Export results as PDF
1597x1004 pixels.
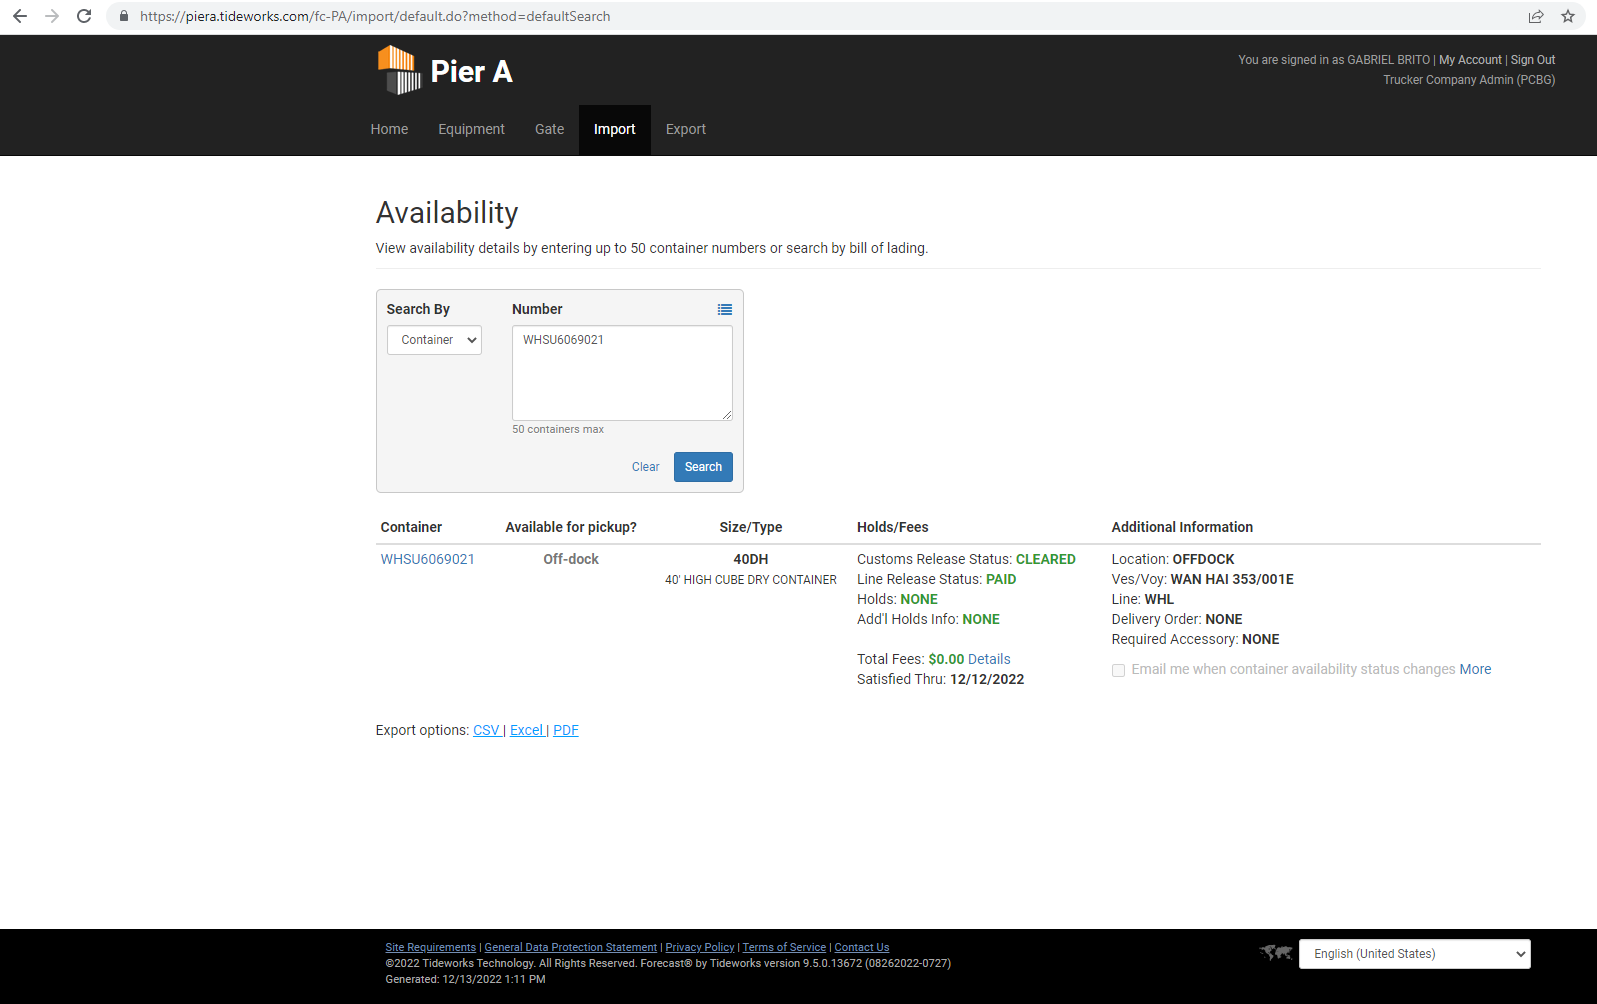coord(566,730)
